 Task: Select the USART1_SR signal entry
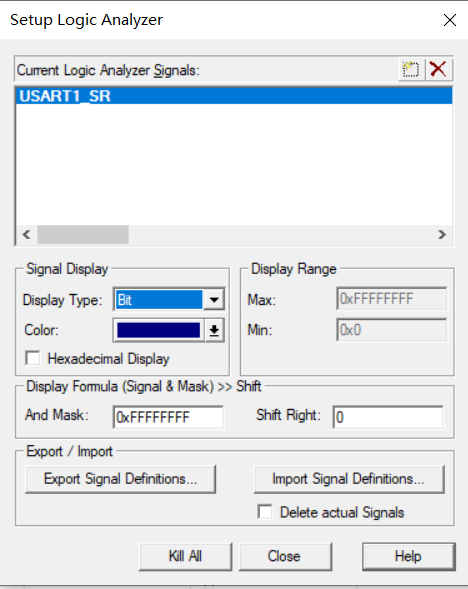(x=234, y=96)
